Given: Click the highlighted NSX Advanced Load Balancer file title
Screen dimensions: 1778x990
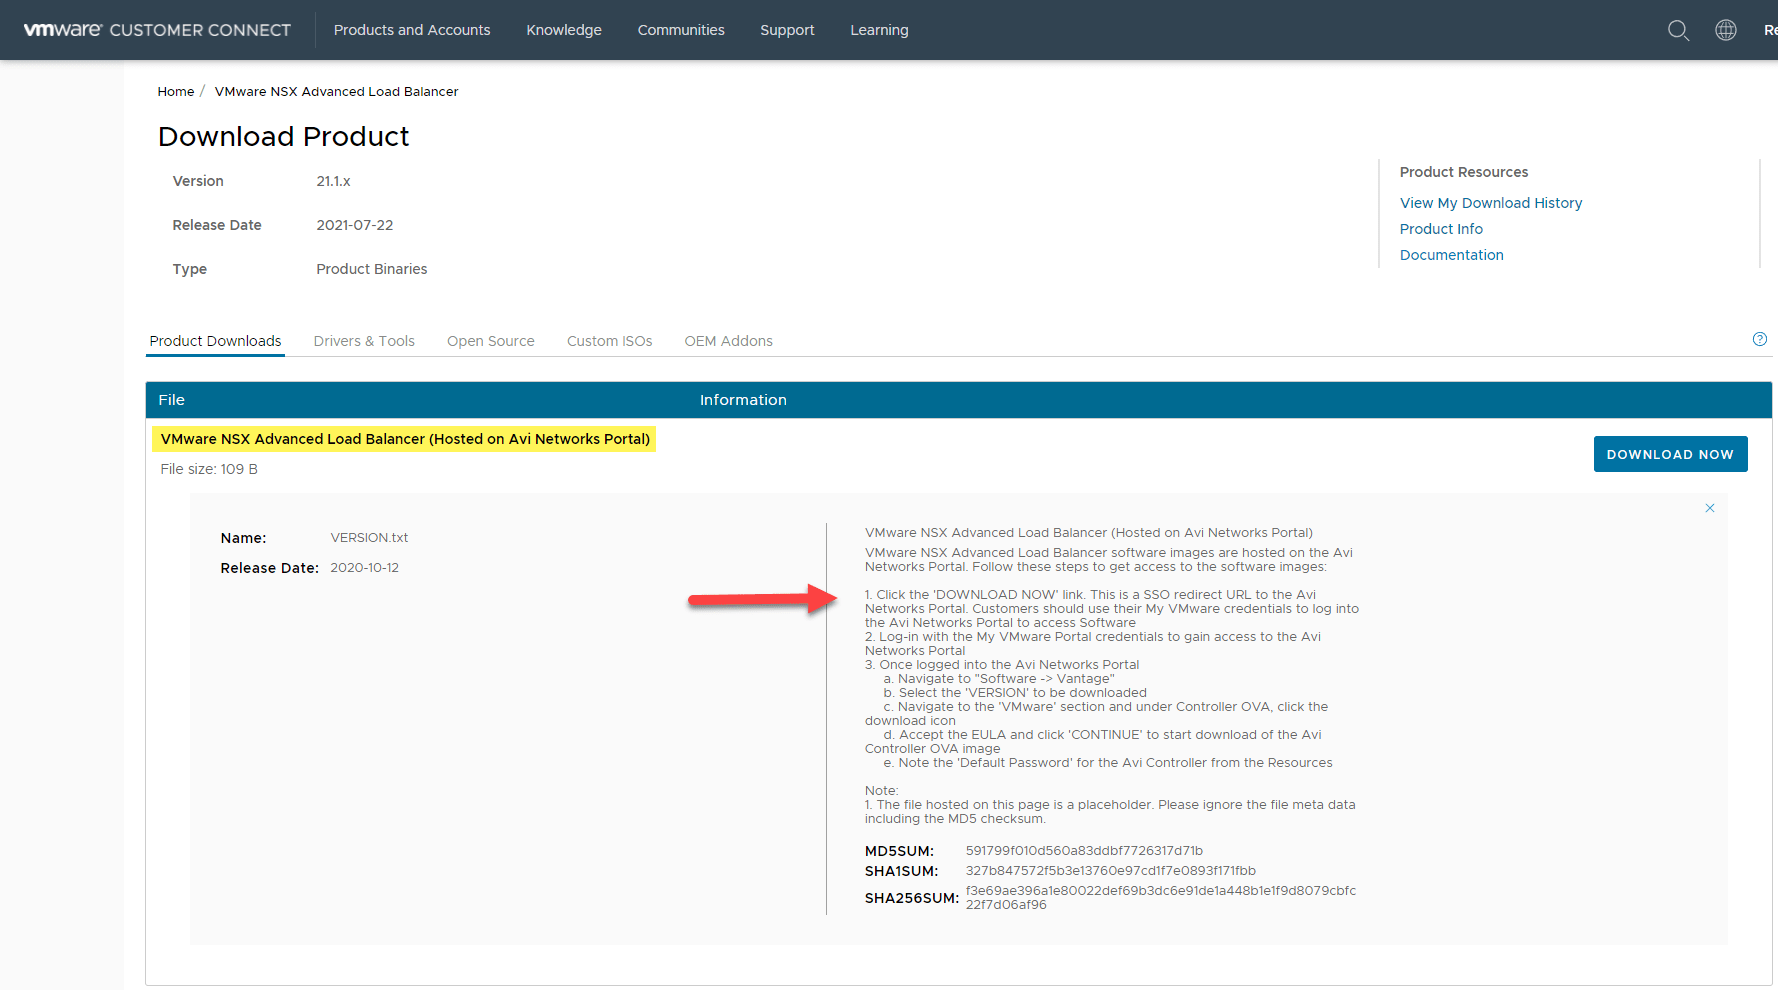Looking at the screenshot, I should 405,439.
